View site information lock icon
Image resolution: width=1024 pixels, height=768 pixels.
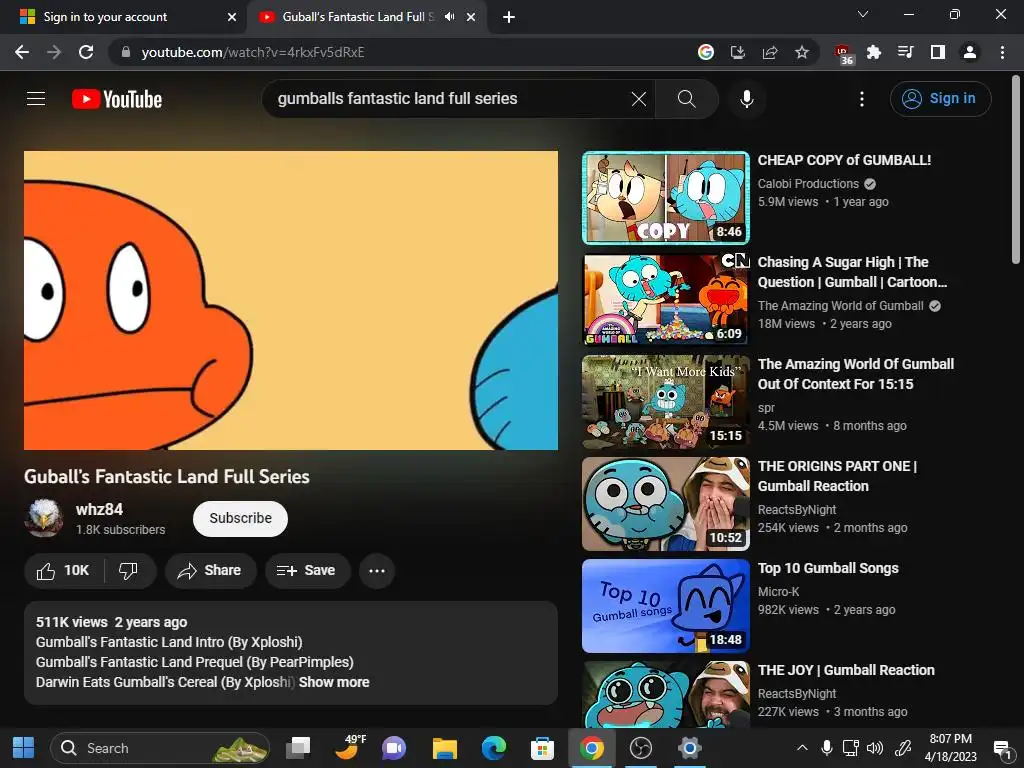tap(126, 52)
